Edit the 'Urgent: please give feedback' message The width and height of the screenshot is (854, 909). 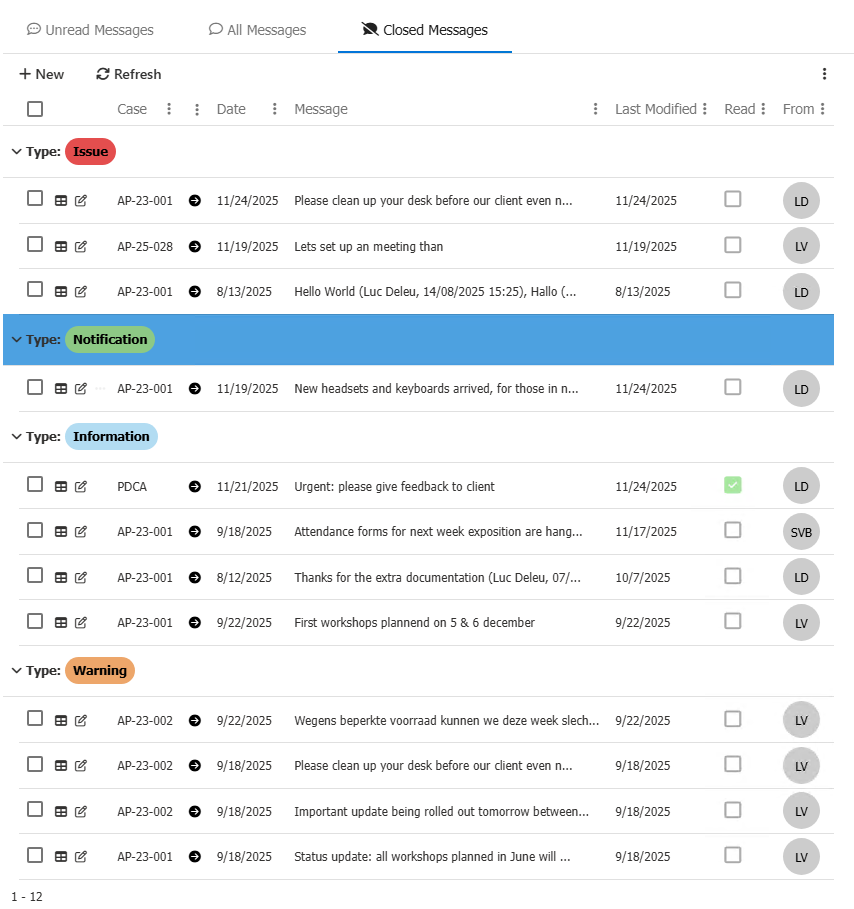click(81, 486)
